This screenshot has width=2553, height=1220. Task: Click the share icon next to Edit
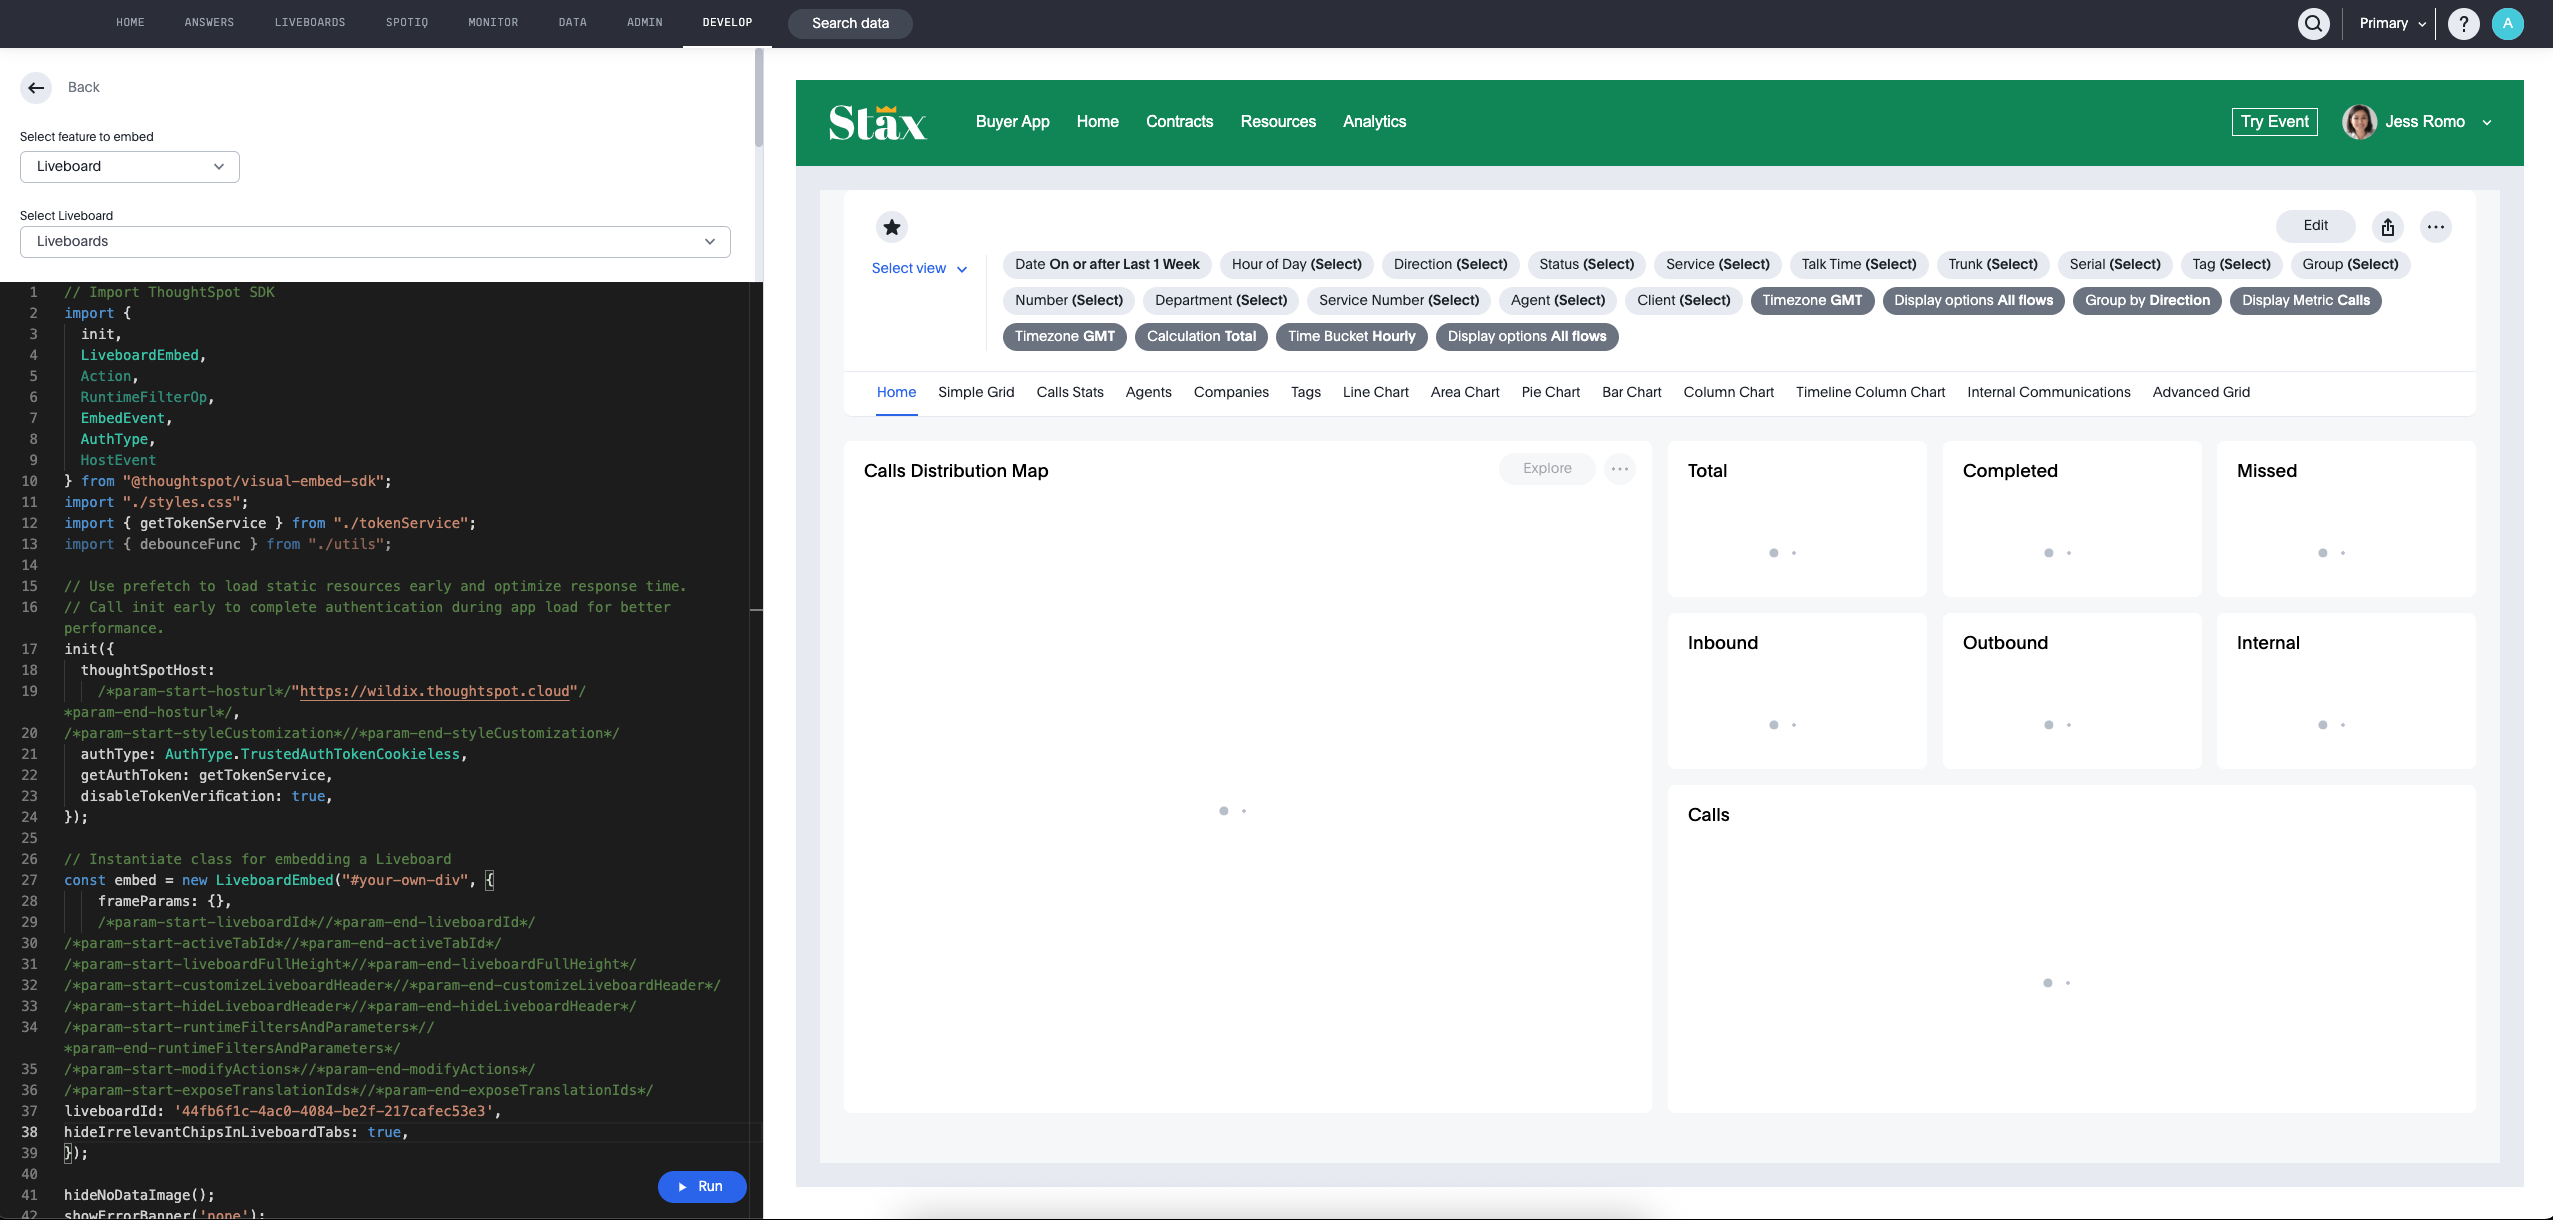pyautogui.click(x=2388, y=227)
